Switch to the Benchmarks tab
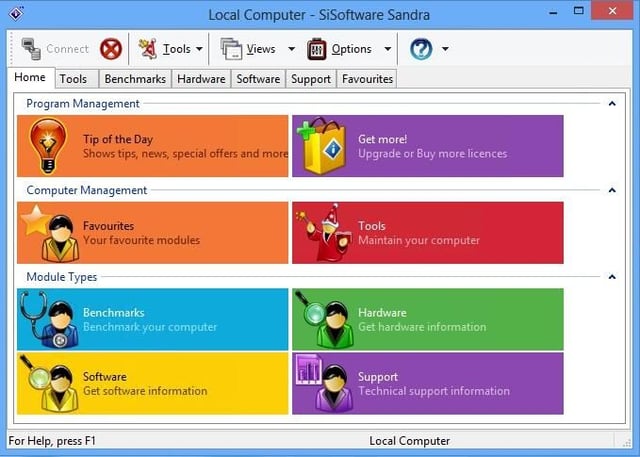The height and width of the screenshot is (457, 640). tap(135, 79)
